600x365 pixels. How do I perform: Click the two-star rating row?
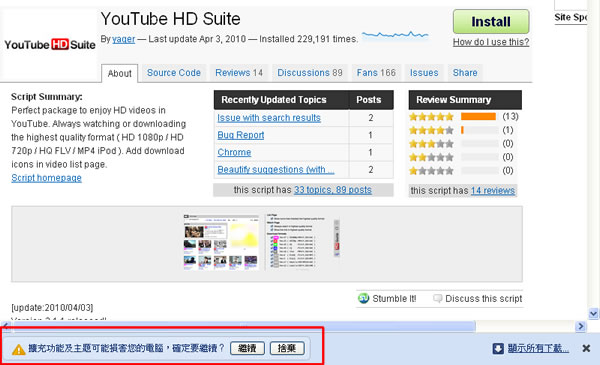(463, 157)
